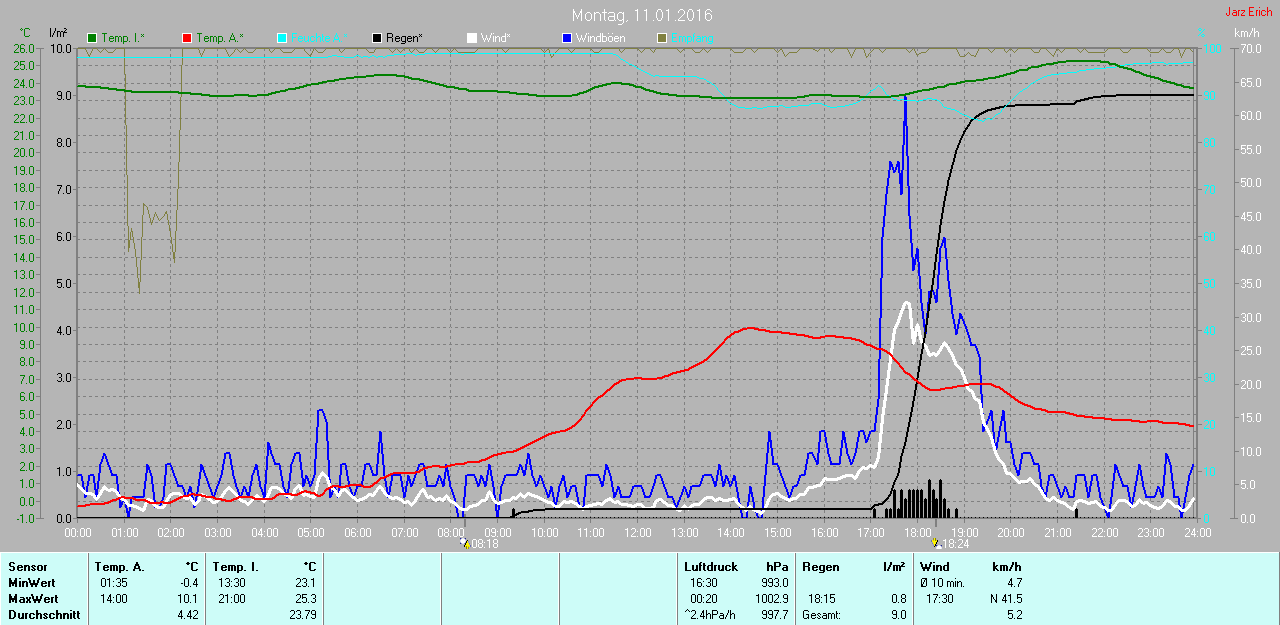Click the rain total value '9.0'
The image size is (1280, 625).
coord(898,615)
